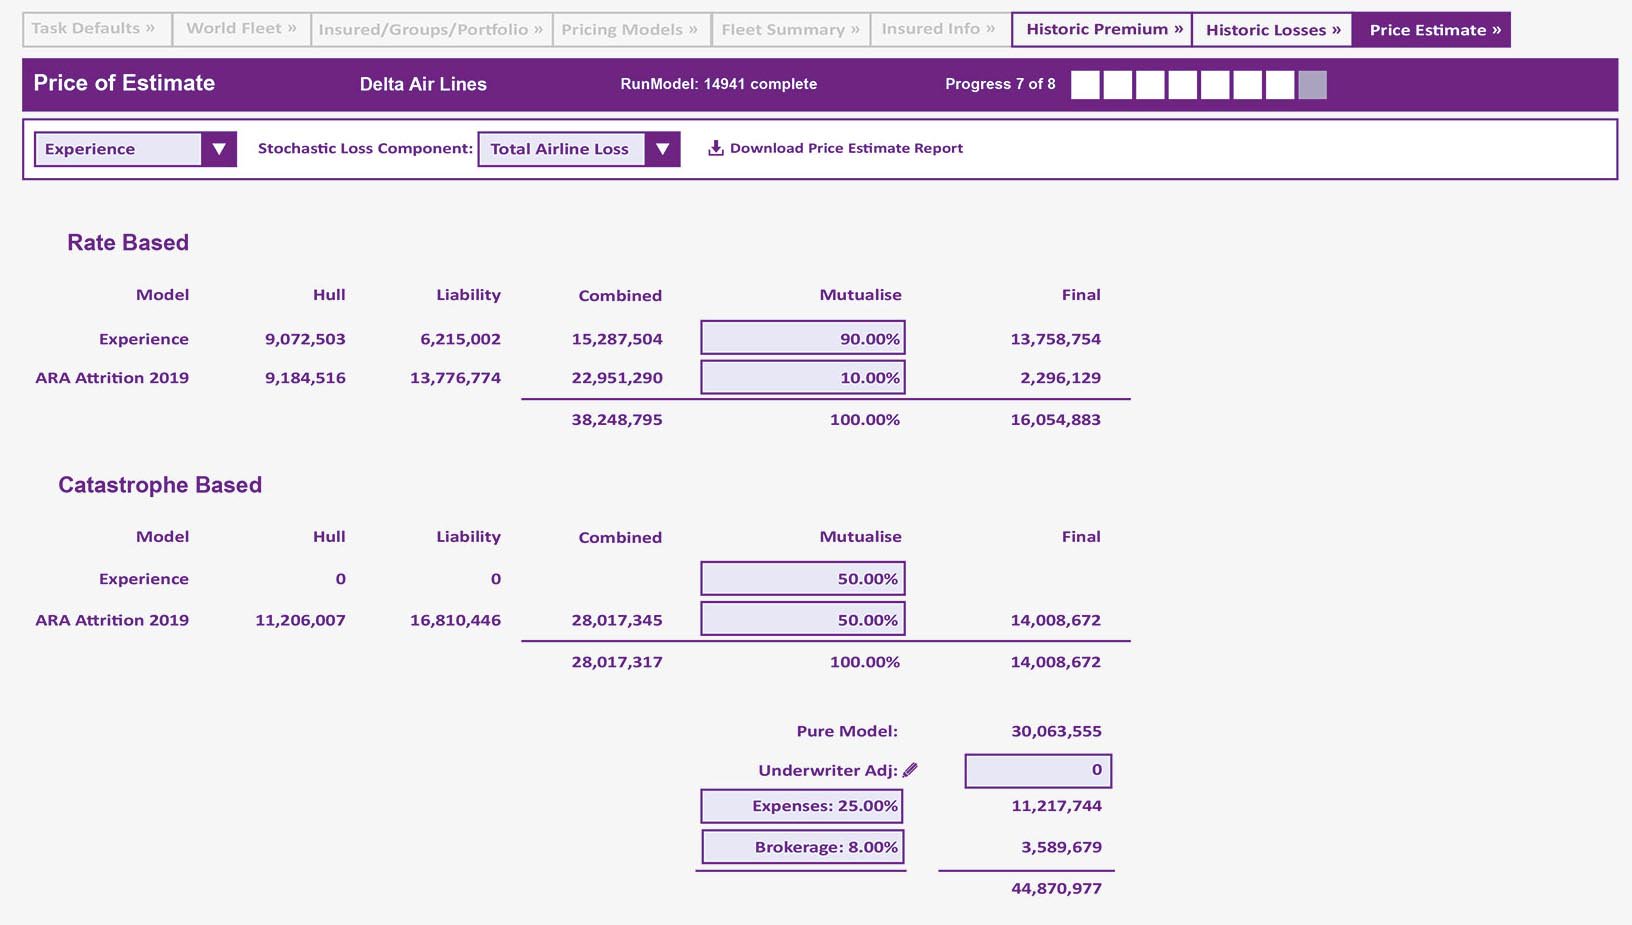Click the last greyed progress step square
Screen dimensions: 1632x925
tap(1312, 85)
